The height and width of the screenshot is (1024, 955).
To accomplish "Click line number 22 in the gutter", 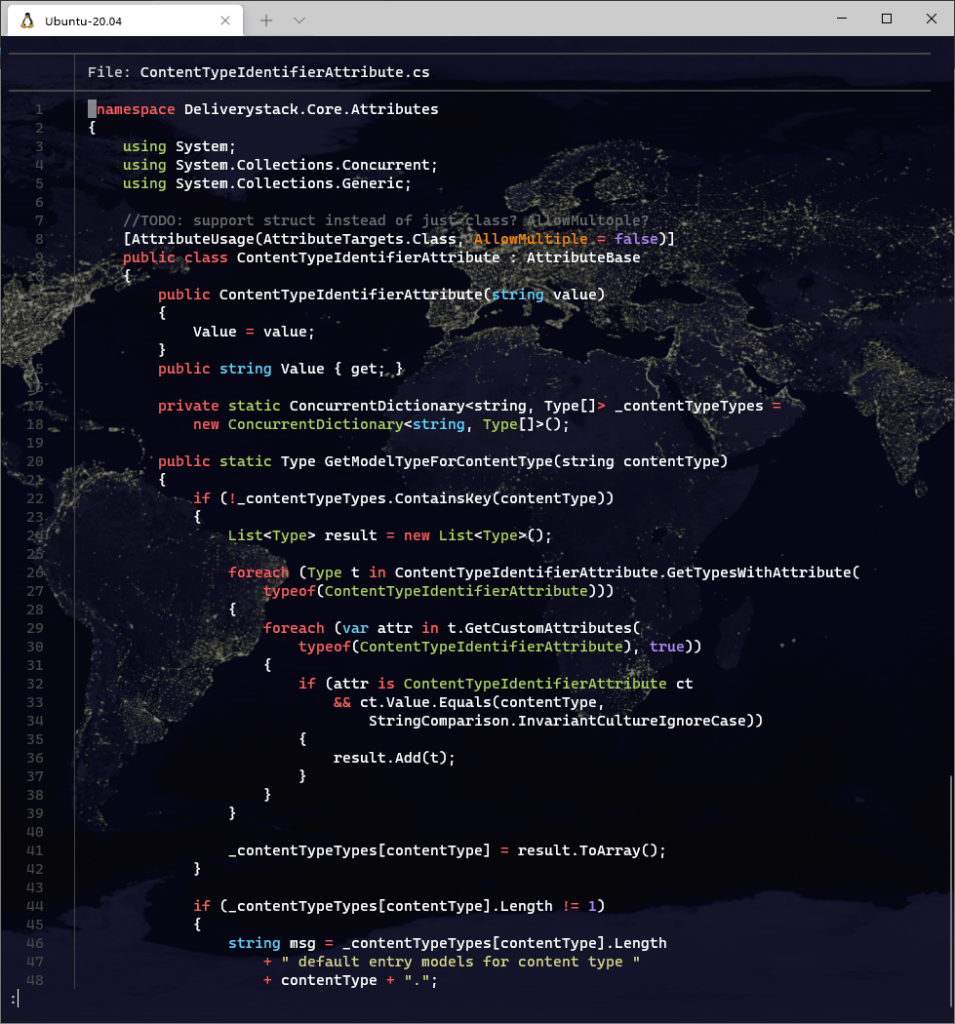I will (x=35, y=498).
